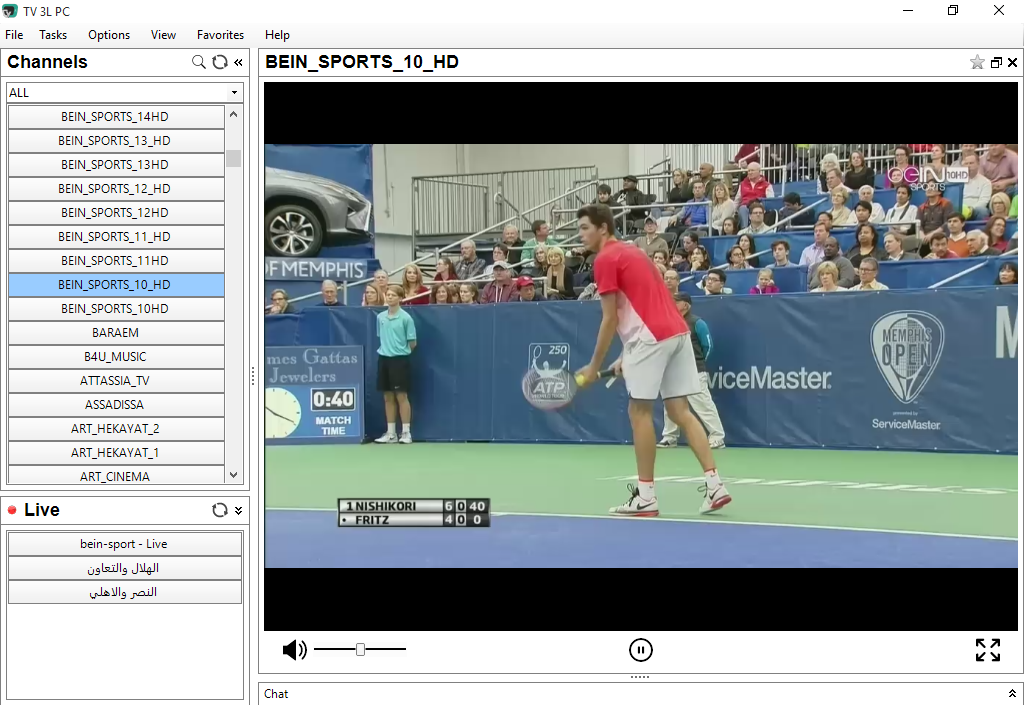This screenshot has width=1024, height=705.
Task: Select channel ART_HEKAYAT_2
Action: click(116, 429)
